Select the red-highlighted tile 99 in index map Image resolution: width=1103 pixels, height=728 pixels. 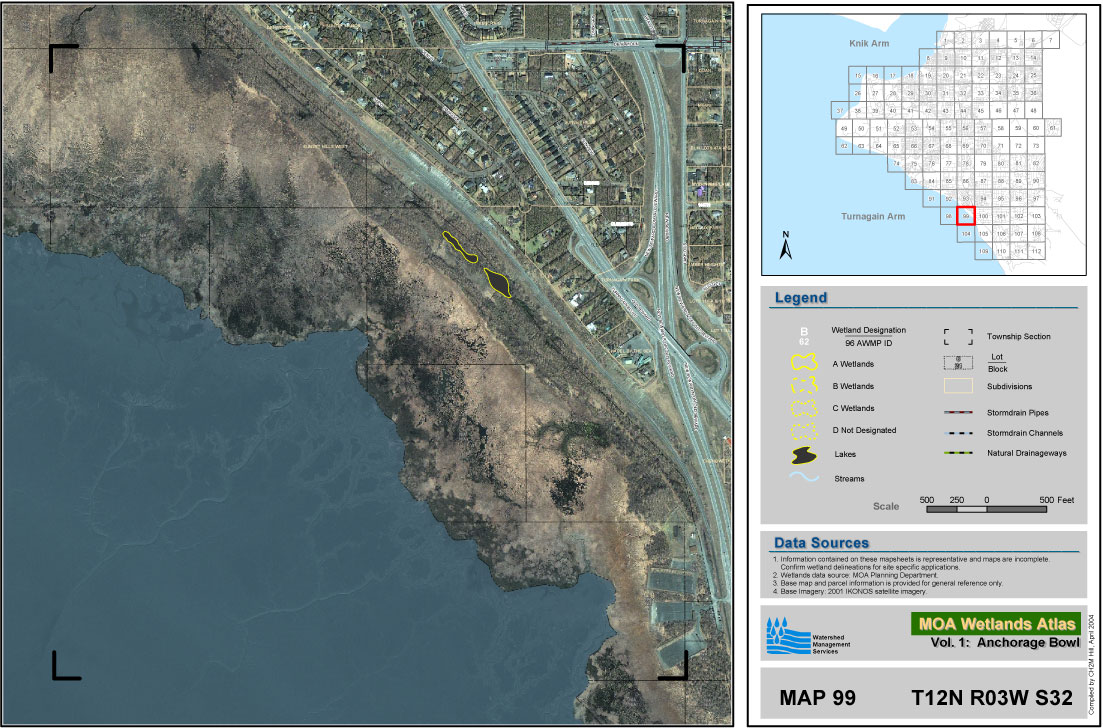tap(966, 216)
